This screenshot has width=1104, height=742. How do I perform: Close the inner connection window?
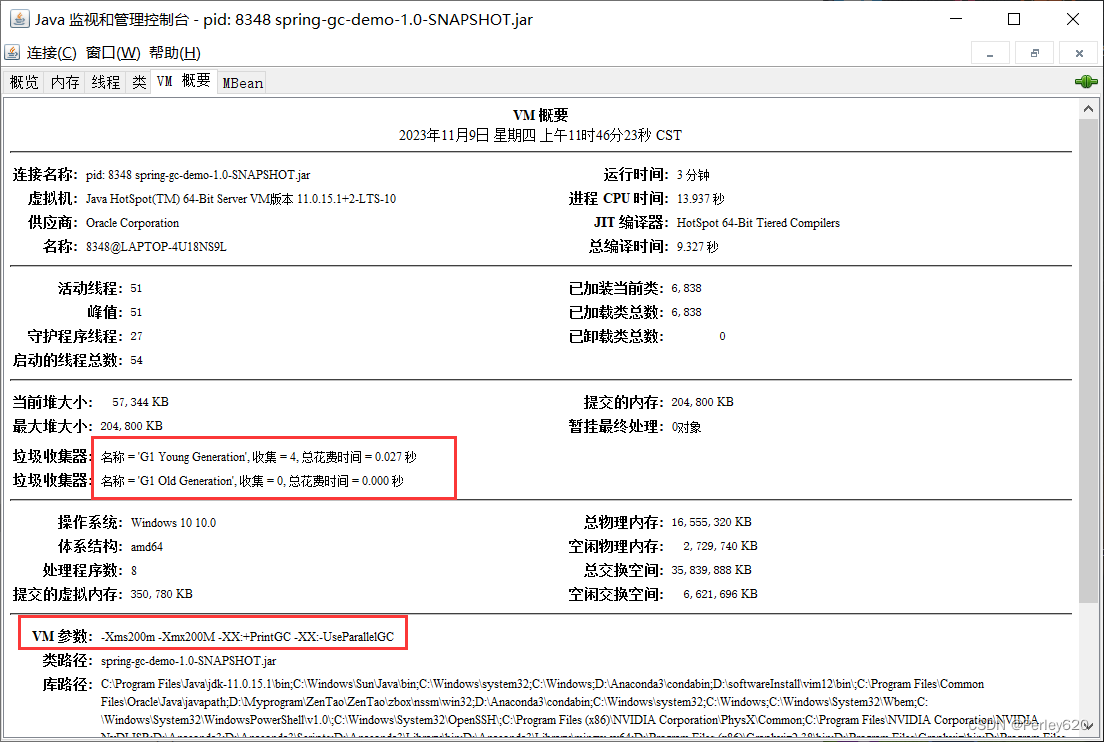1079,54
